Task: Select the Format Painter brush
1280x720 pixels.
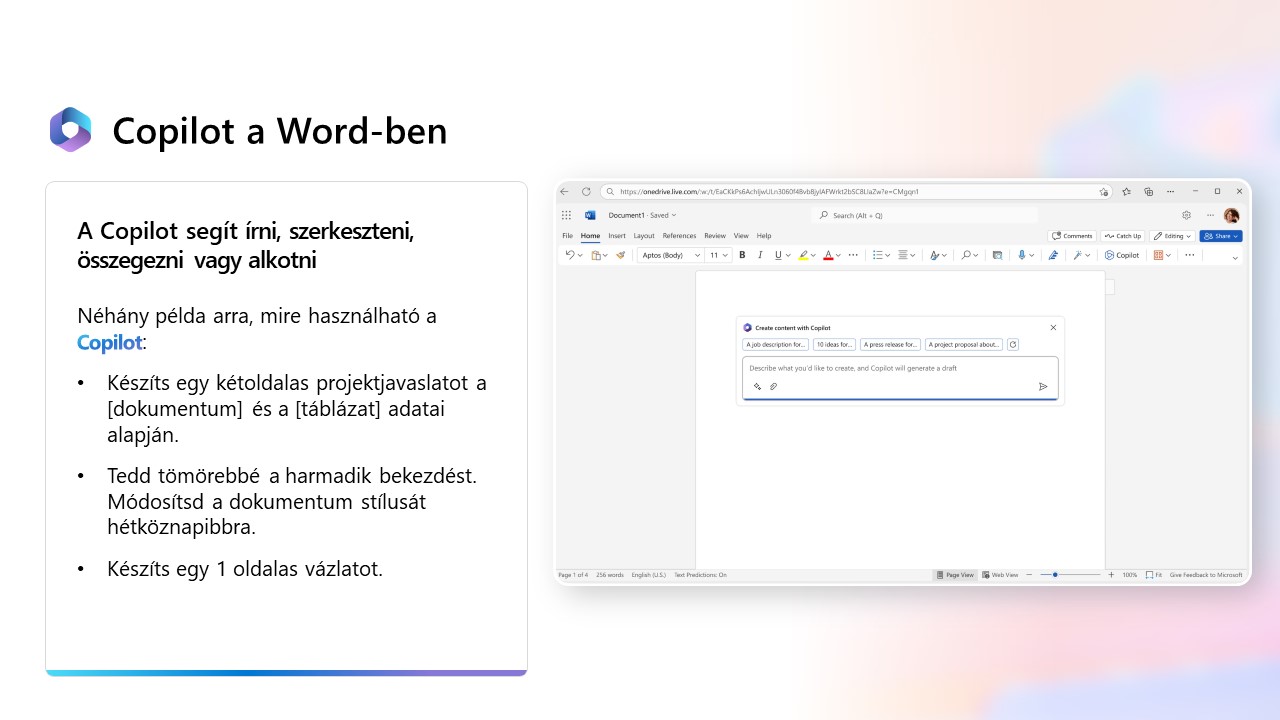Action: click(x=620, y=255)
